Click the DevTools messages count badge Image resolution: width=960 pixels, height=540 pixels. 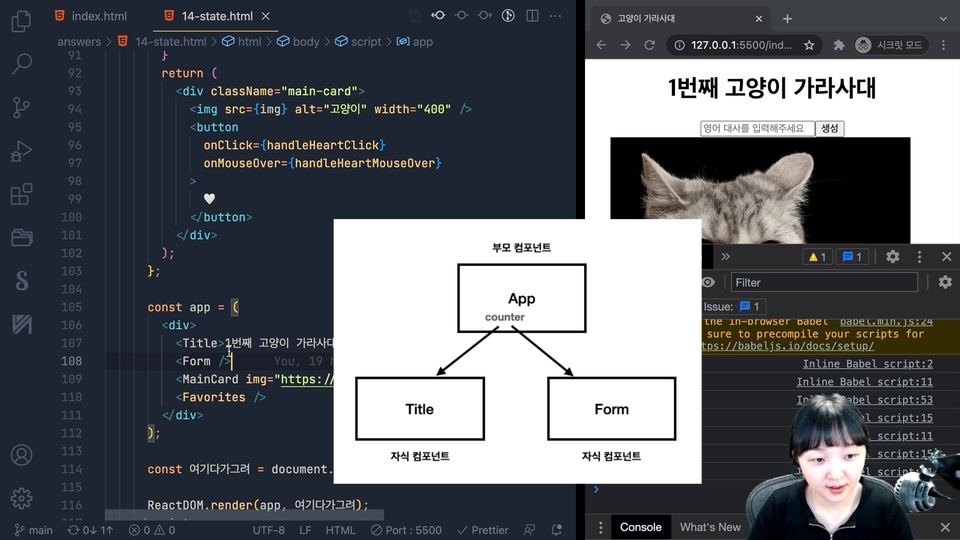(852, 257)
